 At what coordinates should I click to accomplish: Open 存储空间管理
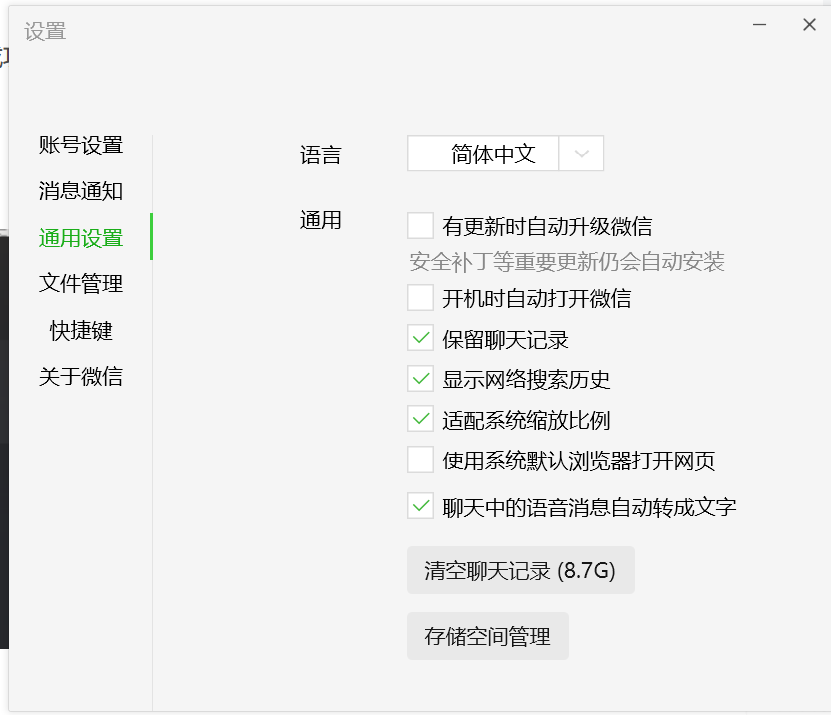(x=488, y=636)
